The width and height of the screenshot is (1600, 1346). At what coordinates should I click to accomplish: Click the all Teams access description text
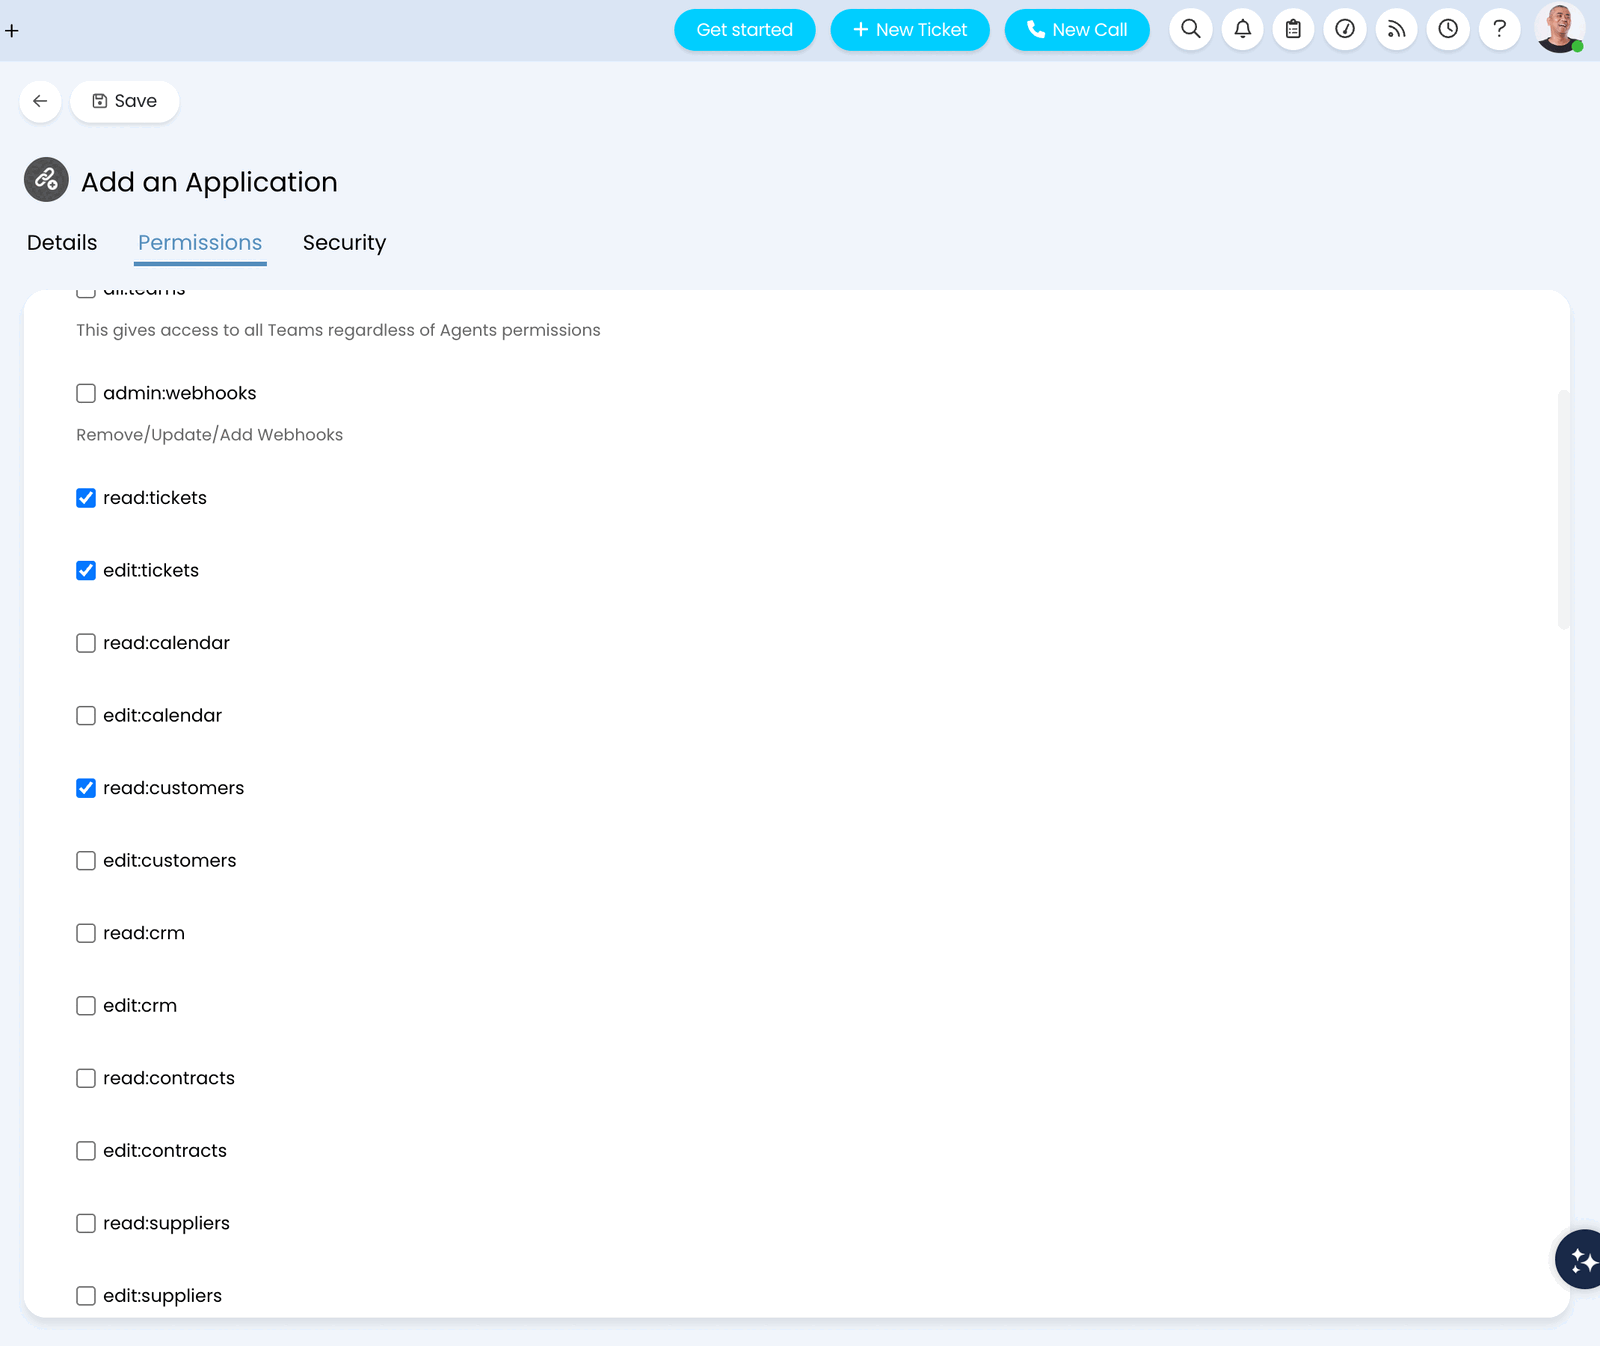coord(338,330)
